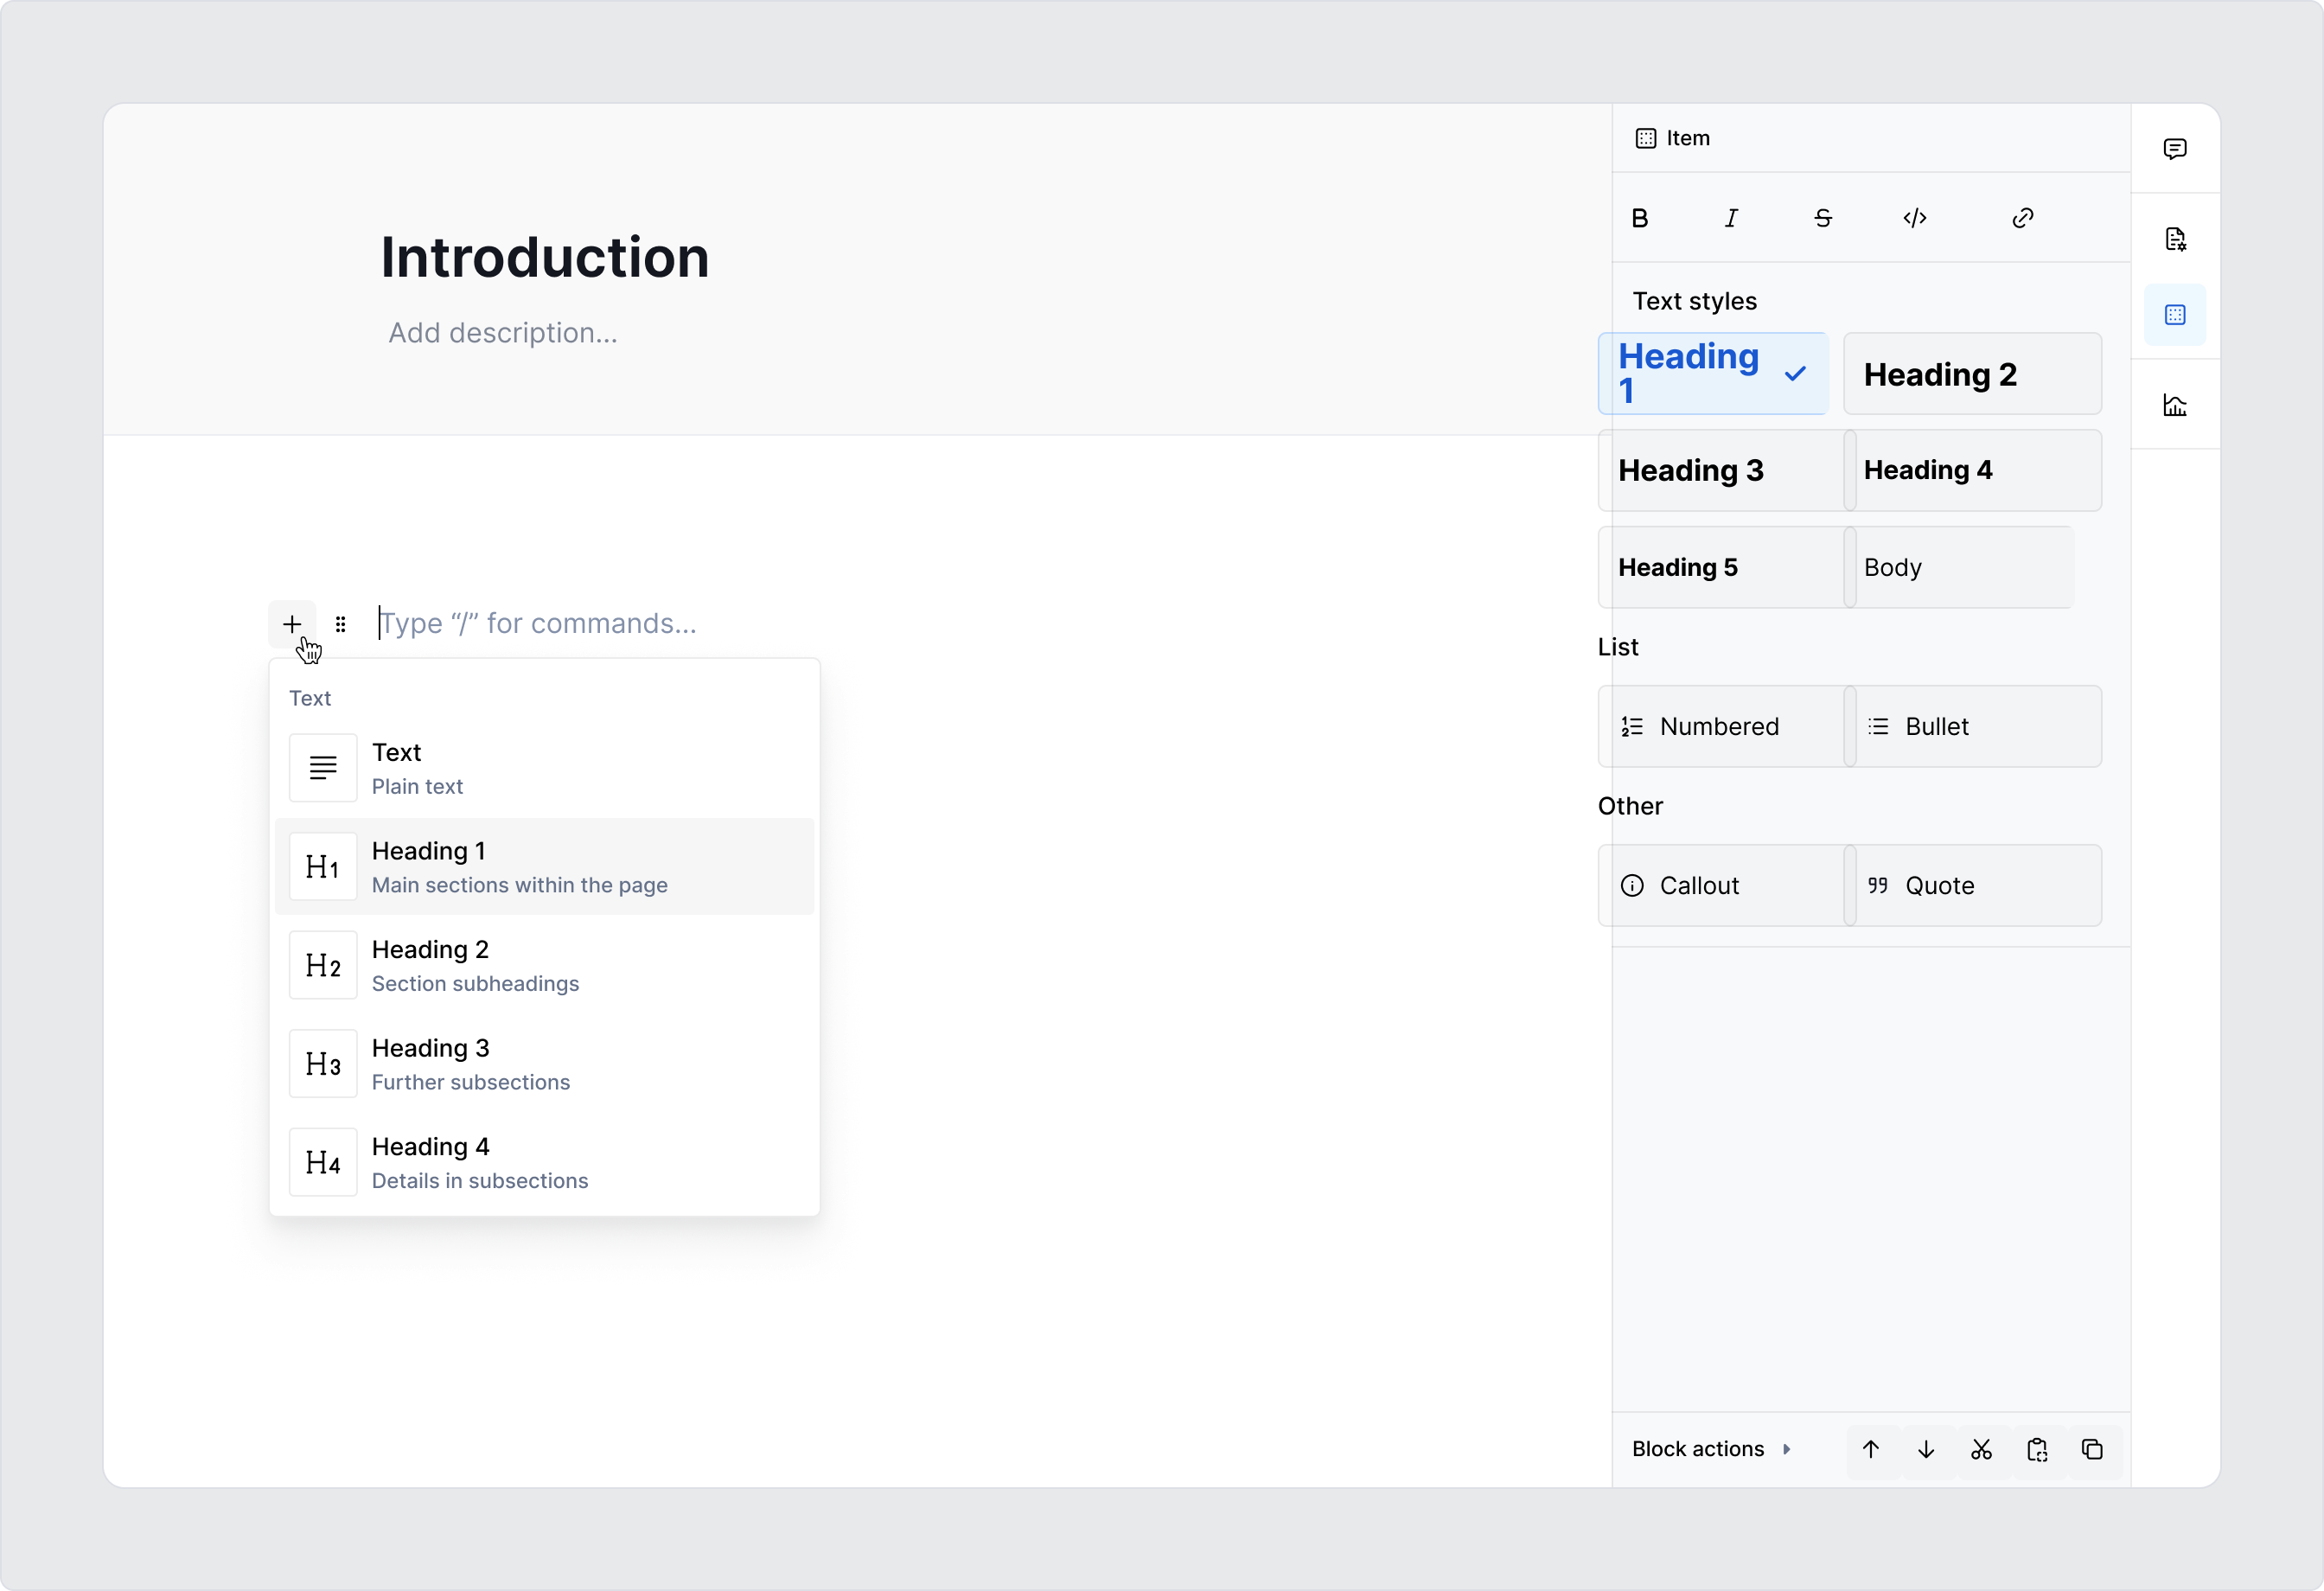Click the Text styles section label

point(1694,301)
